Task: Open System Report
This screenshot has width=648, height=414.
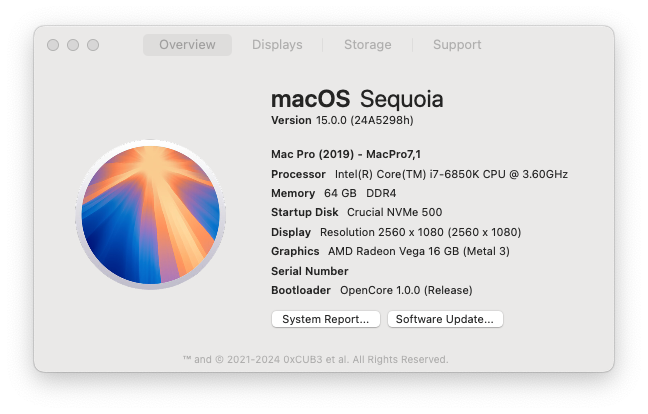Action: (326, 319)
